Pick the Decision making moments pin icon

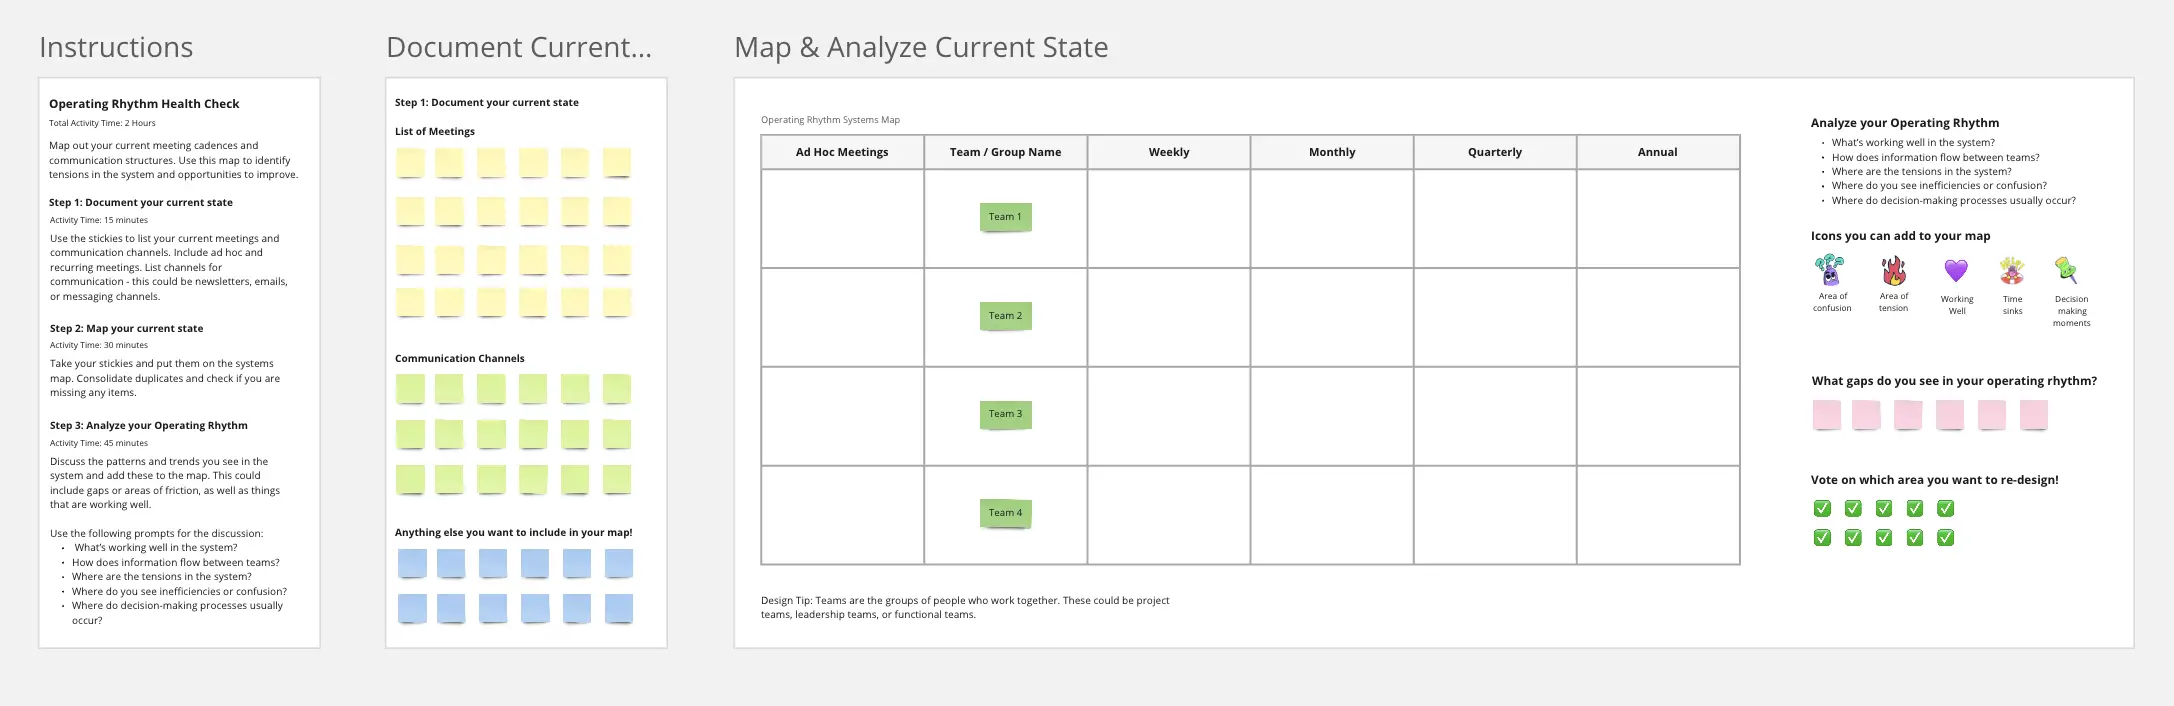coord(2066,270)
